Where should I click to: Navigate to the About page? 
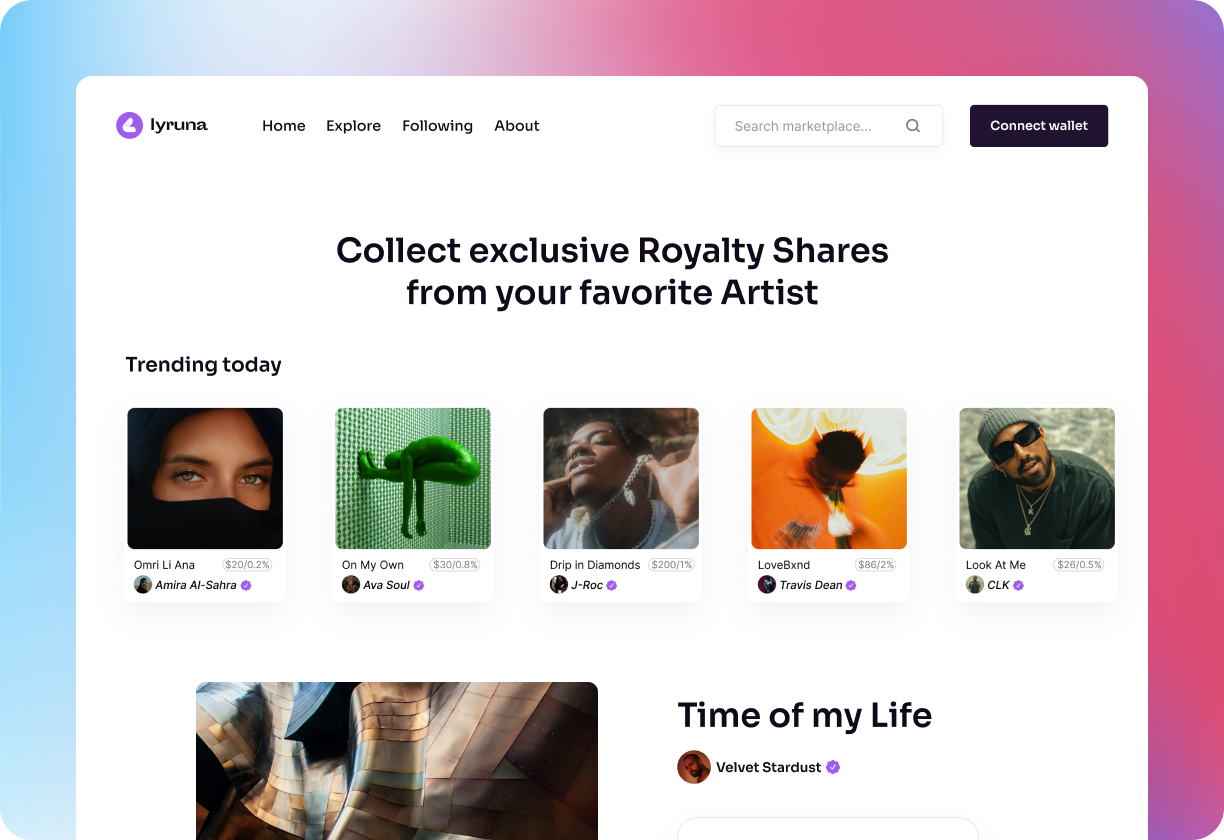coord(516,126)
